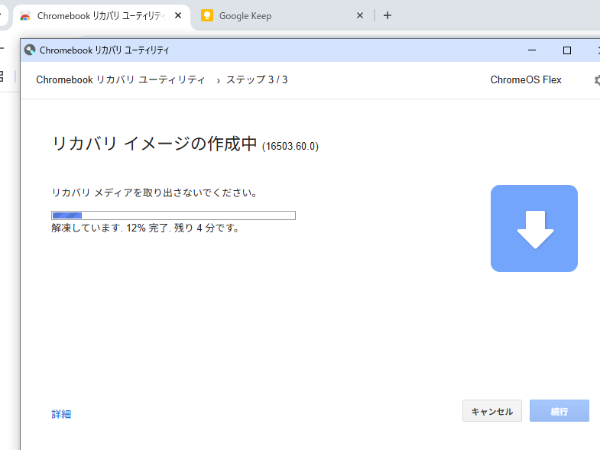The height and width of the screenshot is (450, 600).
Task: Click the Chromebook リカバリ ユーティリティ breadcrumb
Action: pos(120,80)
